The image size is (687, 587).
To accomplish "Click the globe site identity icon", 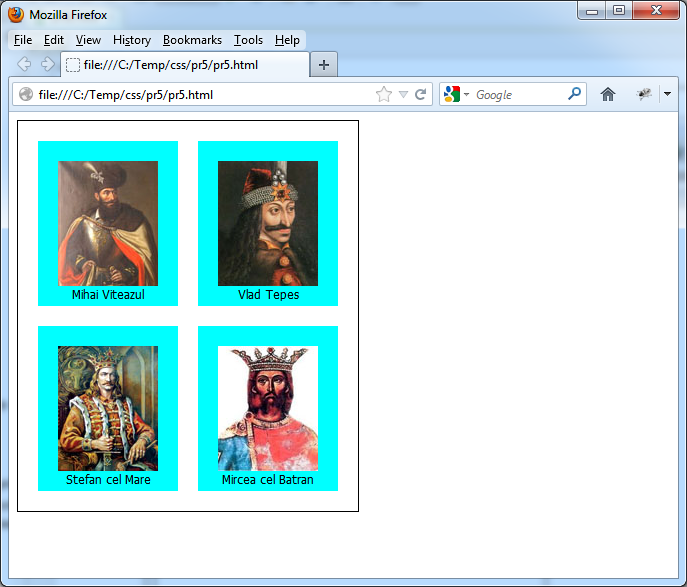I will point(26,94).
